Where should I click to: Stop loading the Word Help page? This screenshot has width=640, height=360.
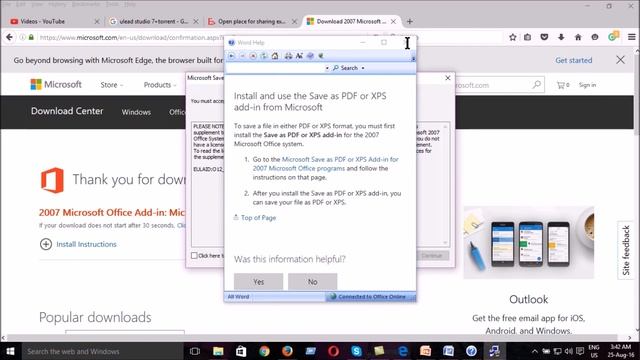pos(253,56)
